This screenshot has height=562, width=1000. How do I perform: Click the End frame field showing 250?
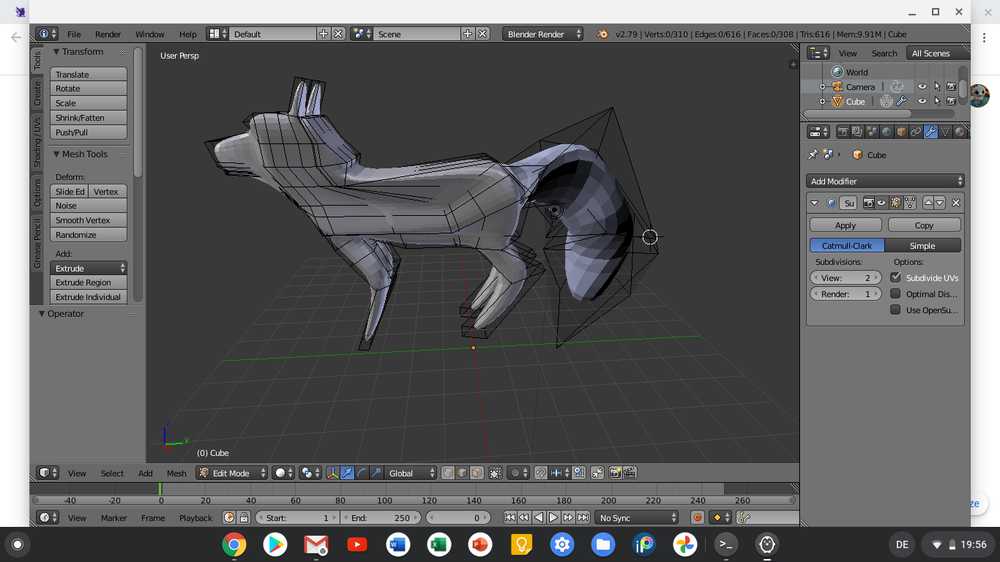click(x=380, y=518)
